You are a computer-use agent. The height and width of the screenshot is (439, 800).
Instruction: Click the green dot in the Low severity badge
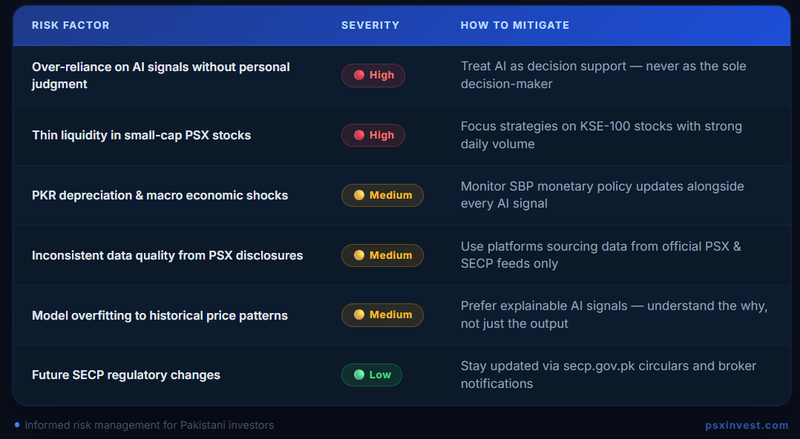(358, 375)
